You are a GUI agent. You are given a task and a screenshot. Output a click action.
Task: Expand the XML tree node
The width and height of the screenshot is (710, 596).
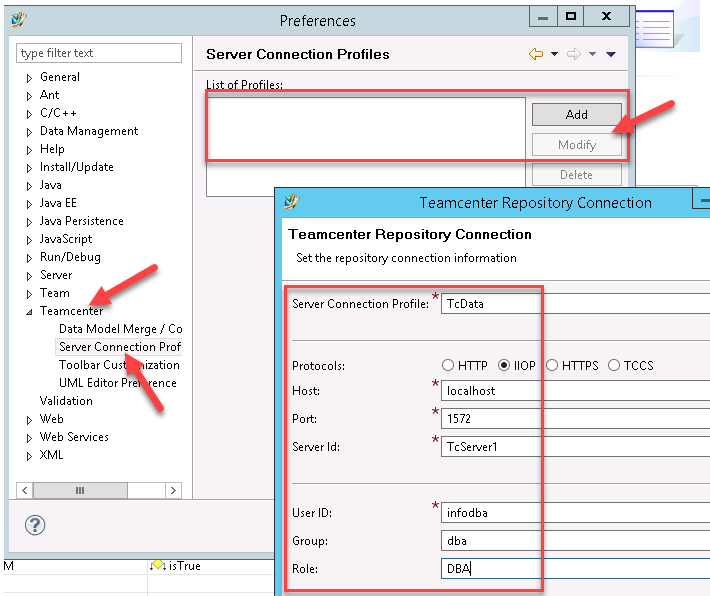pos(29,456)
